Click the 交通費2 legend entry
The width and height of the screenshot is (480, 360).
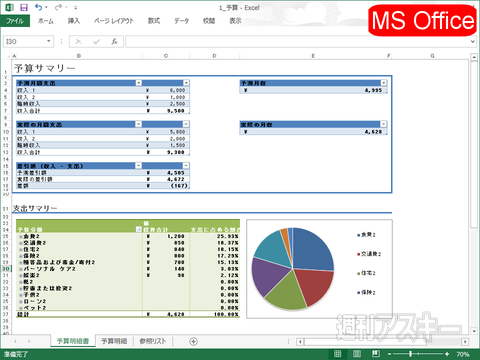[x=369, y=254]
